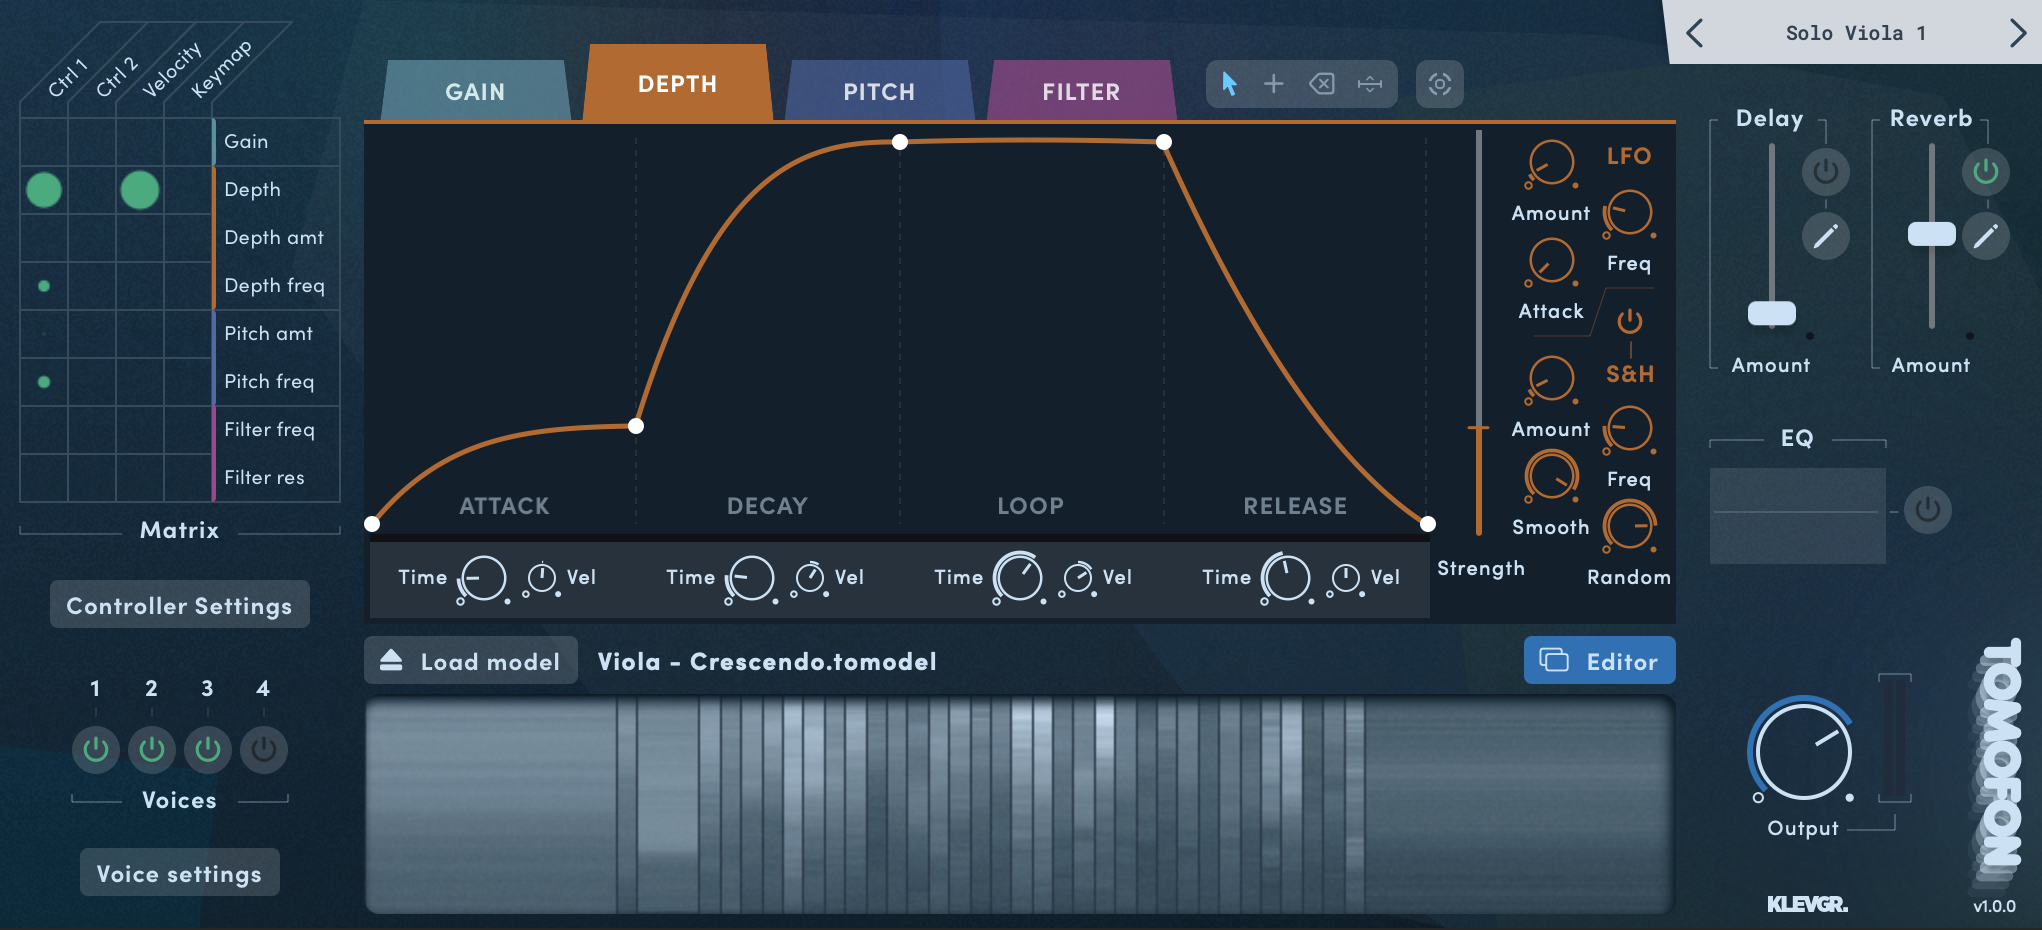This screenshot has width=2042, height=930.
Task: Select the delete point tool
Action: [x=1321, y=84]
